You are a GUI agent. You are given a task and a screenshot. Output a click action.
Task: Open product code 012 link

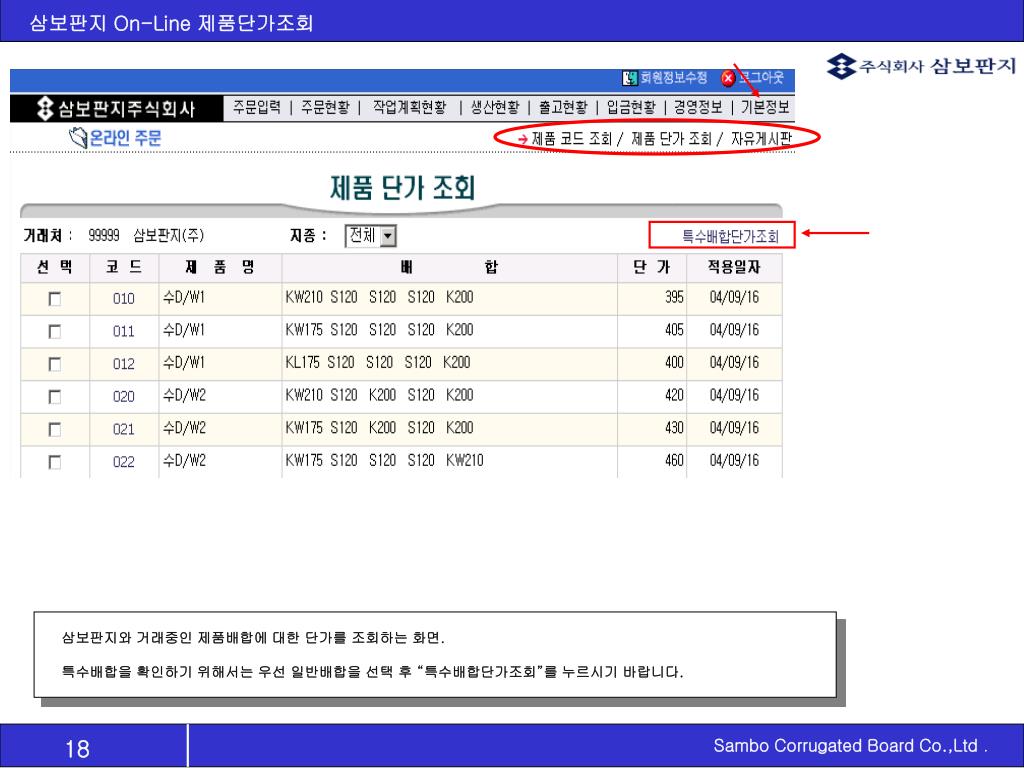click(x=123, y=364)
